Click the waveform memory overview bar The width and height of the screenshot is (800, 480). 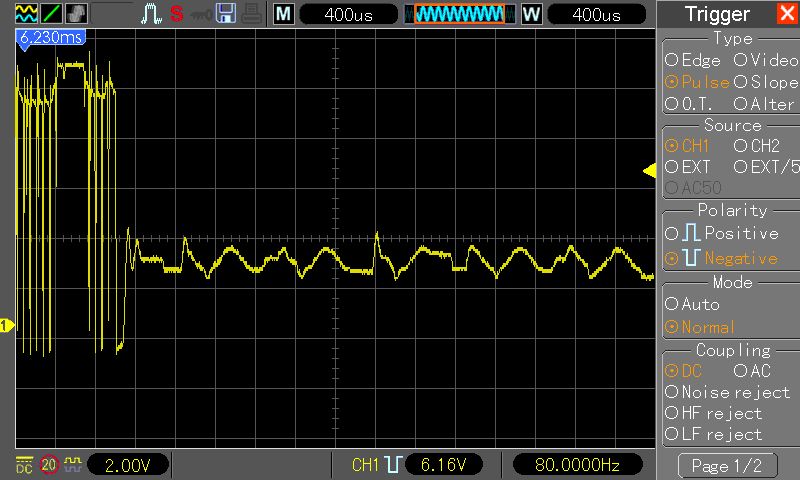pos(460,14)
